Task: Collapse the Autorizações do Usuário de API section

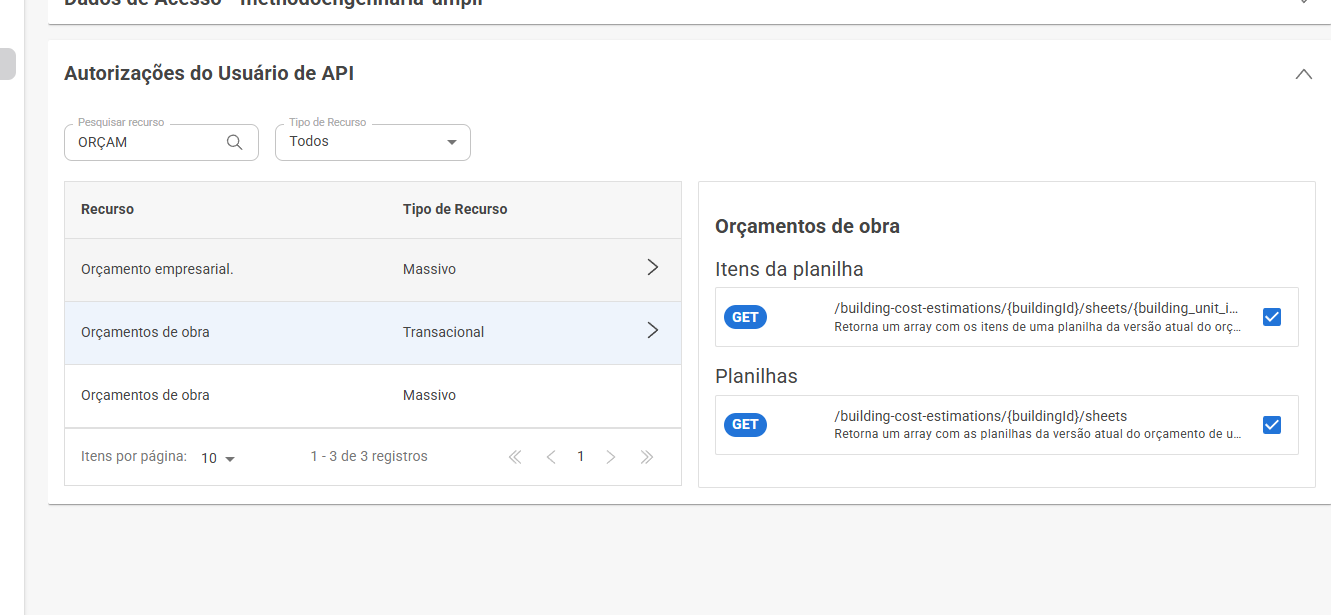Action: (x=1303, y=74)
